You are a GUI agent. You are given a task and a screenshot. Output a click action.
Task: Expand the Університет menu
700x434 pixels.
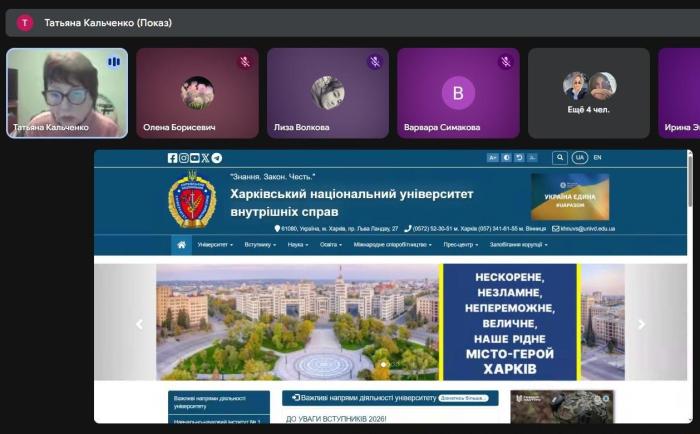point(215,245)
